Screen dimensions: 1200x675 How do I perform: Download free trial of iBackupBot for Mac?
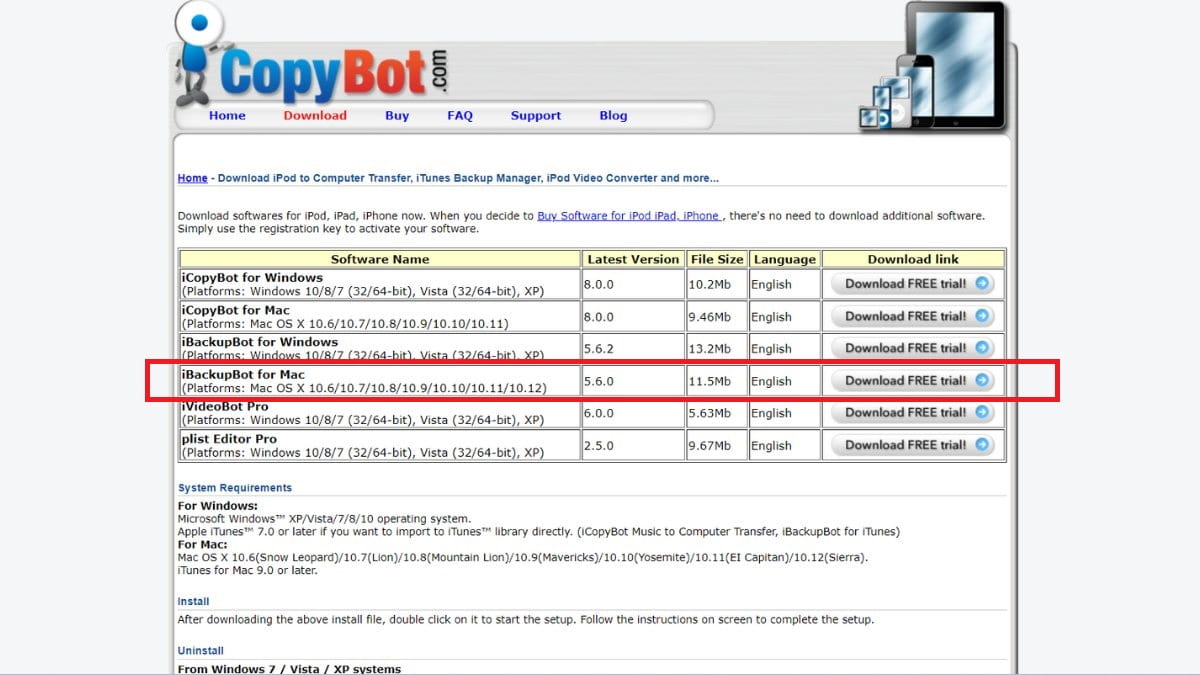[905, 380]
